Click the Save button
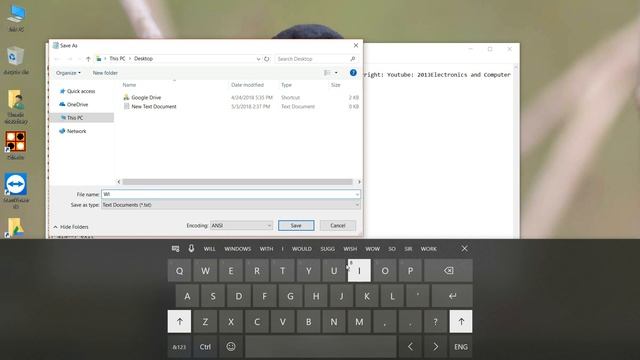640x360 pixels. click(x=296, y=225)
